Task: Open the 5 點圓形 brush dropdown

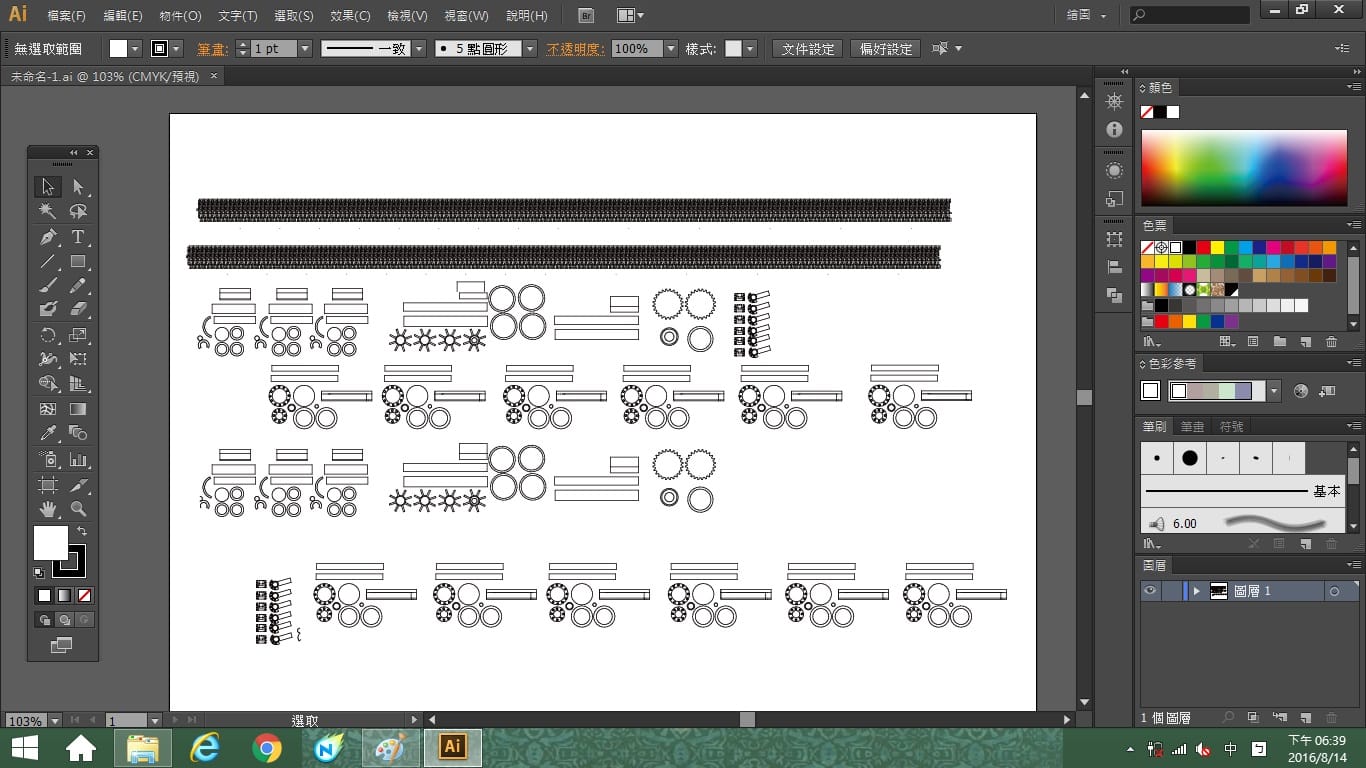Action: pos(529,48)
